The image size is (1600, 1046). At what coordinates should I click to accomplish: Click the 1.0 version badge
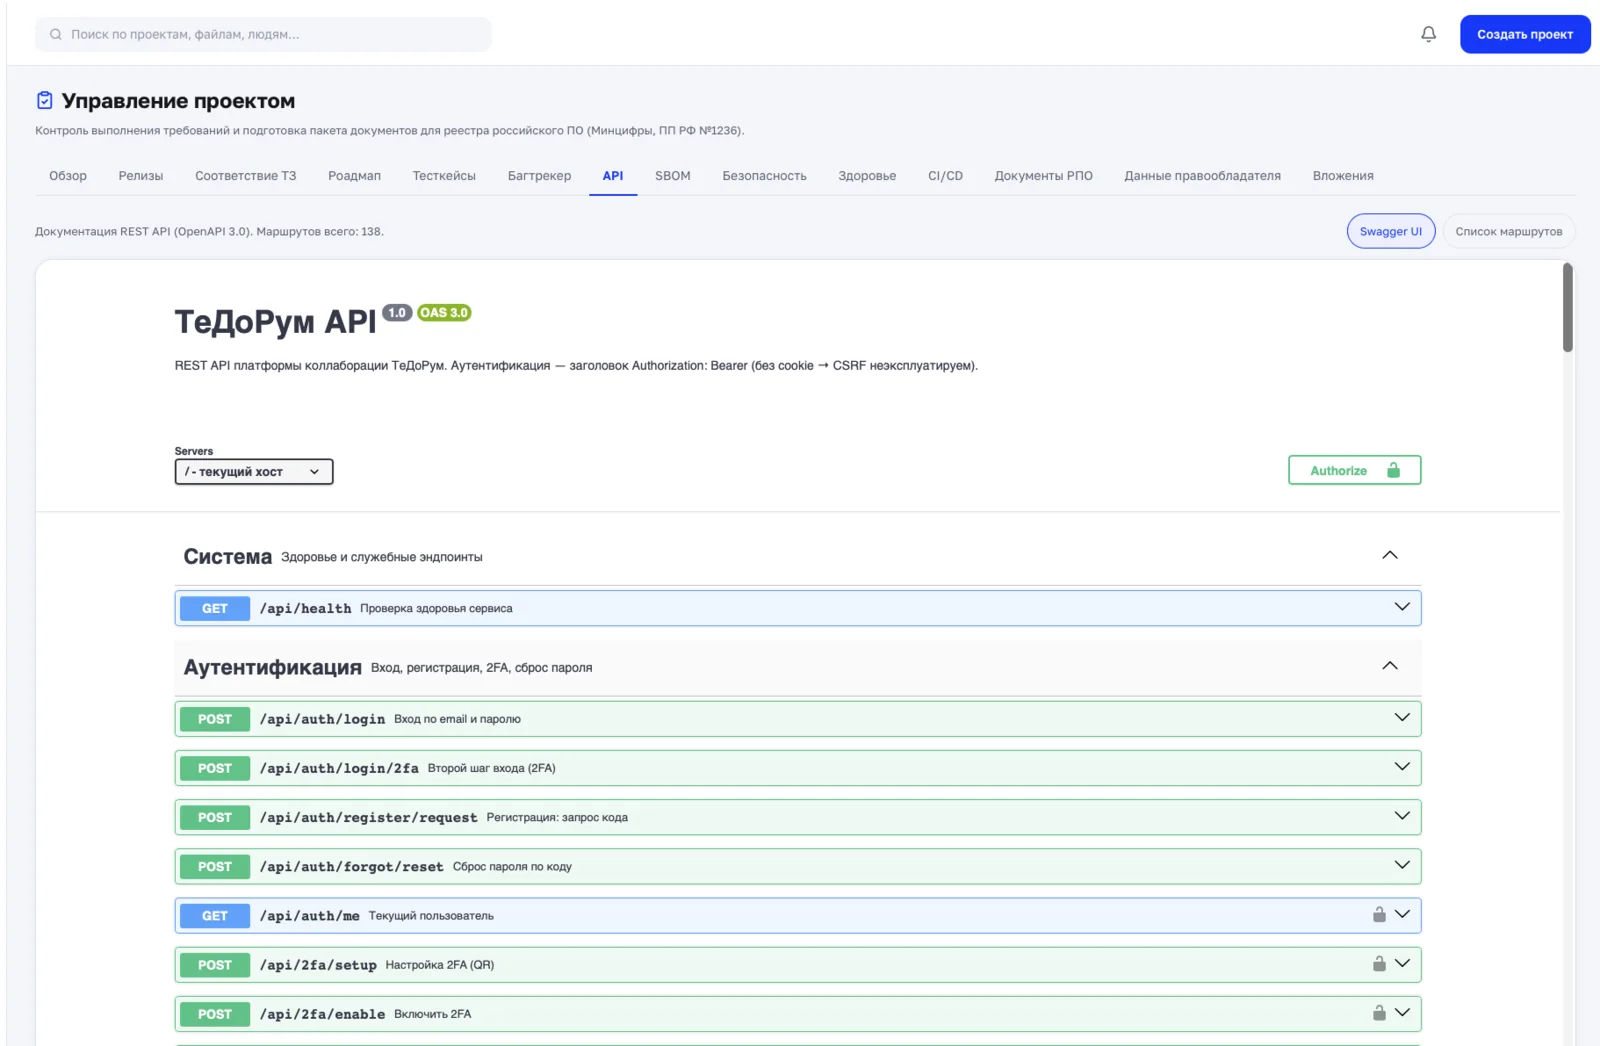pos(397,313)
